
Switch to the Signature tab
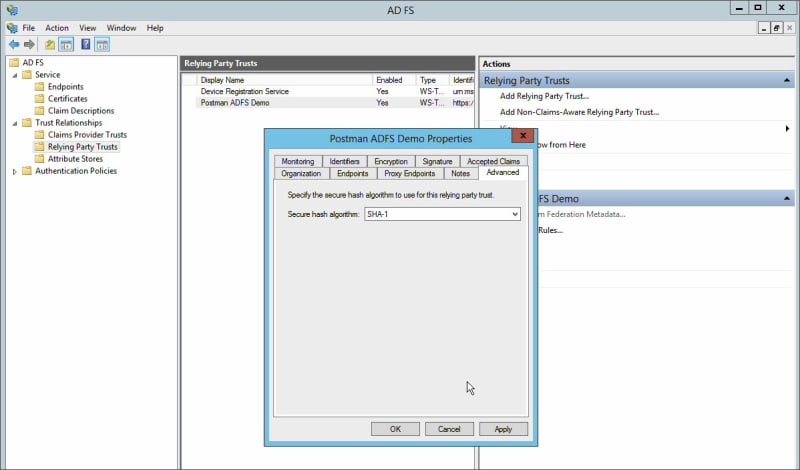coord(437,161)
